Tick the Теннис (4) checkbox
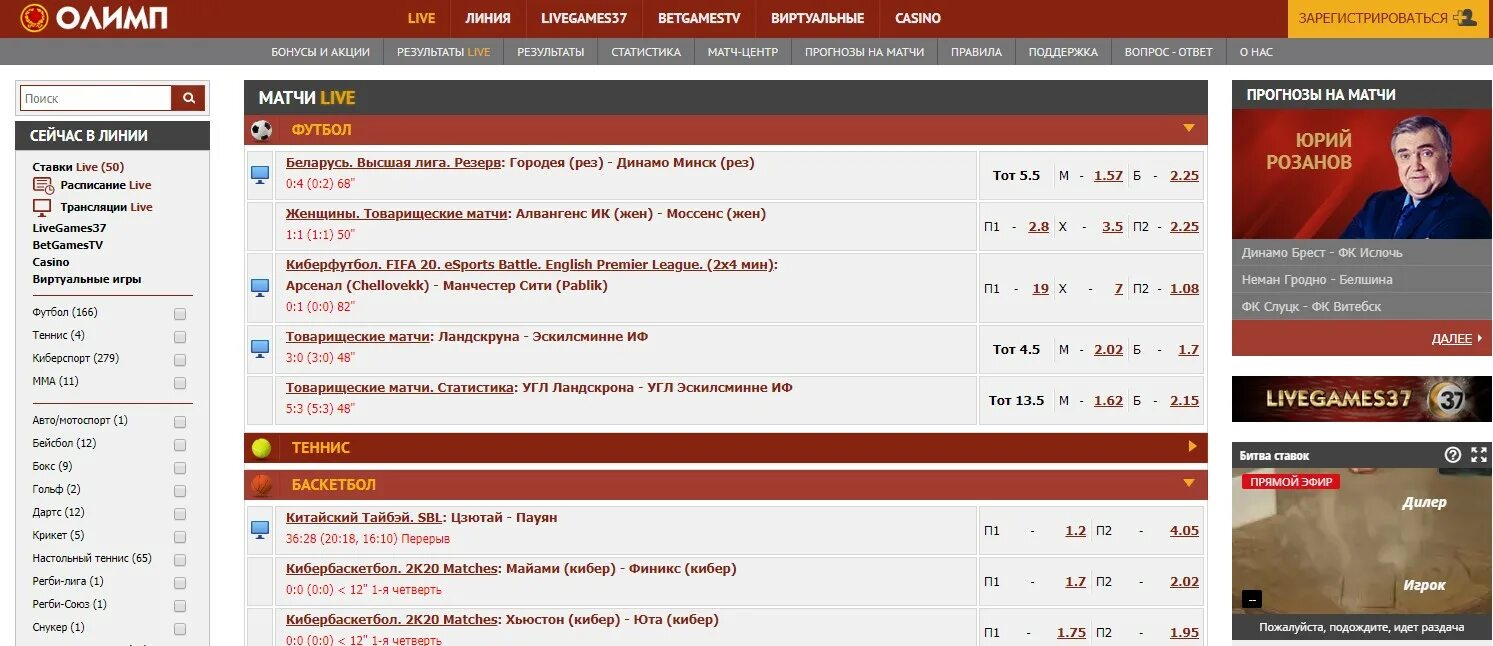This screenshot has width=1493, height=646. pos(180,336)
